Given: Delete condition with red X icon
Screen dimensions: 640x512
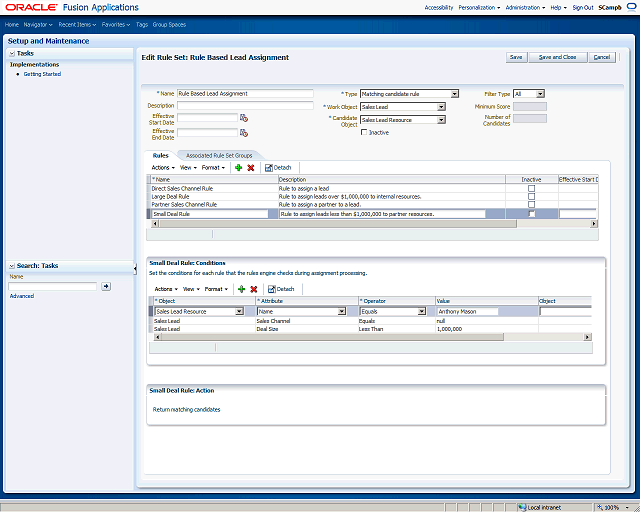Looking at the screenshot, I should coord(253,289).
